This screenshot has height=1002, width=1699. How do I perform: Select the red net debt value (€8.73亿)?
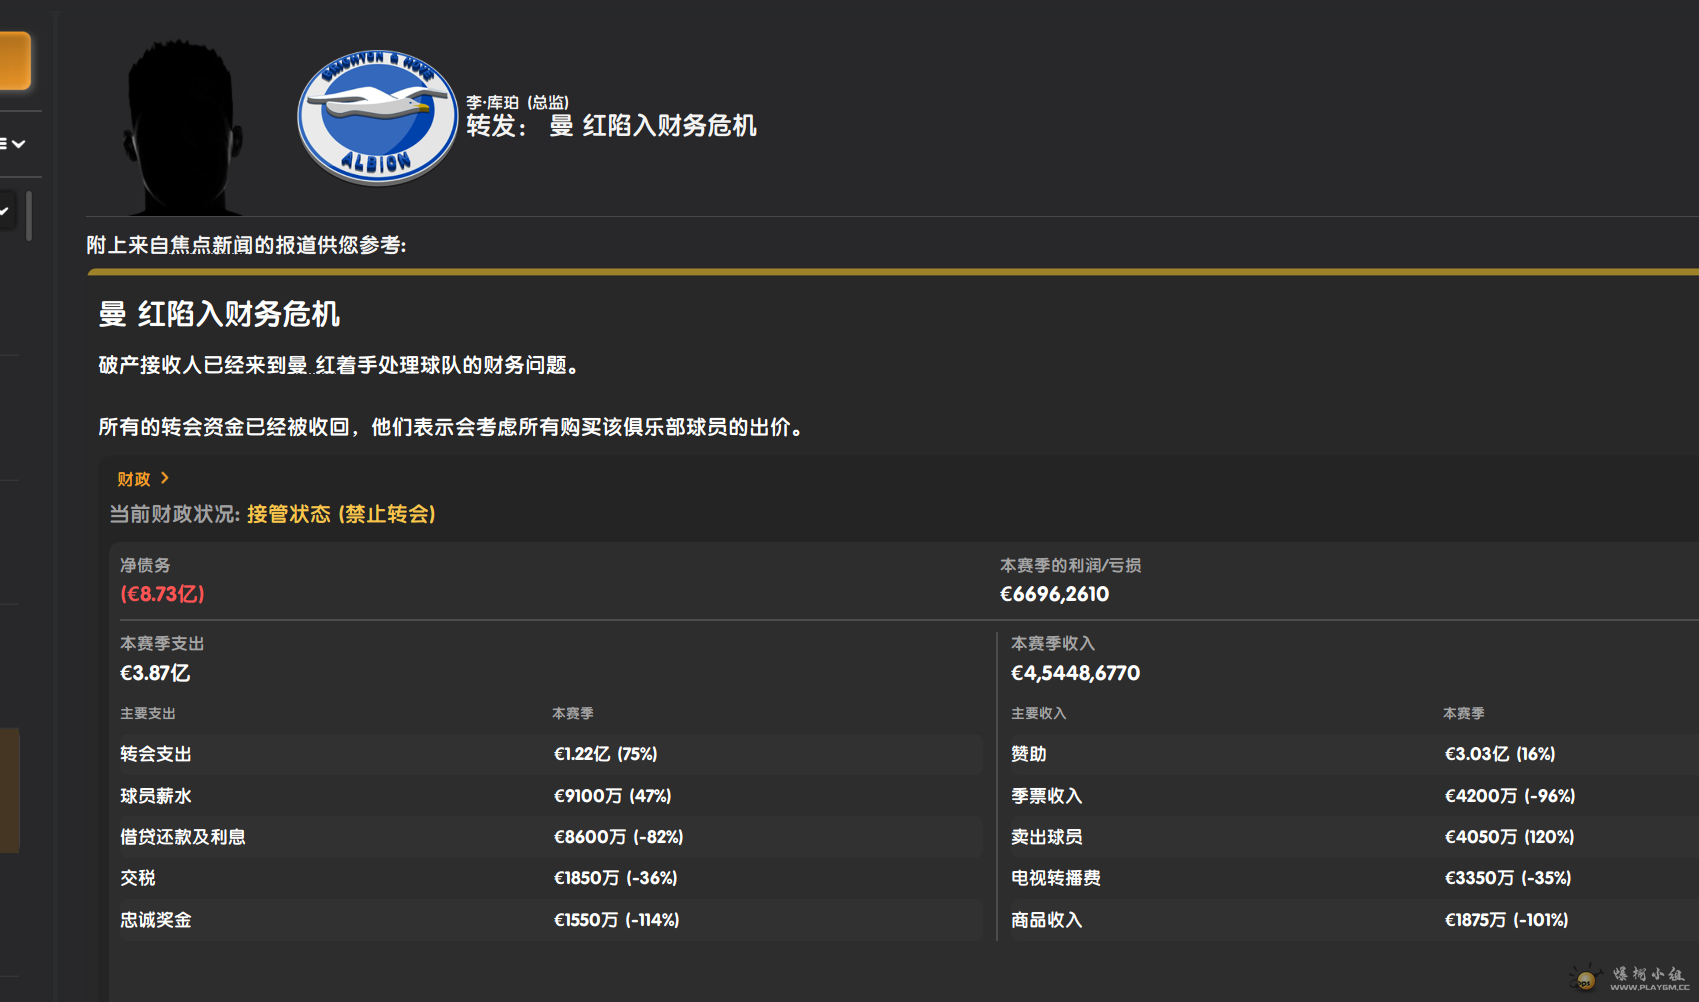(162, 594)
